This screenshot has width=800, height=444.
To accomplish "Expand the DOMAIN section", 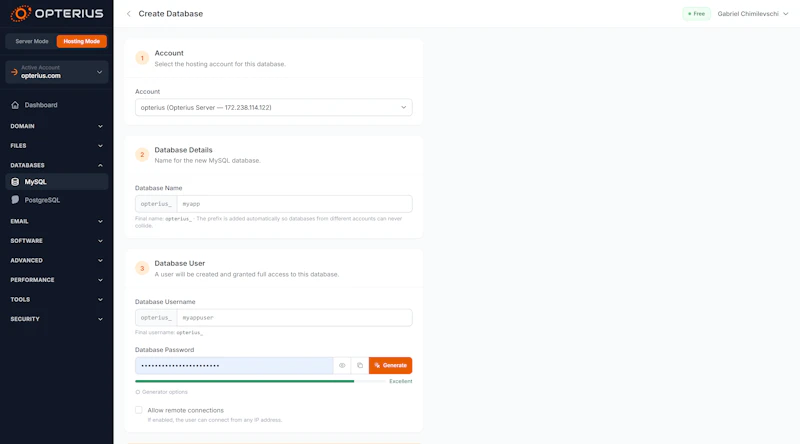I will coord(57,126).
